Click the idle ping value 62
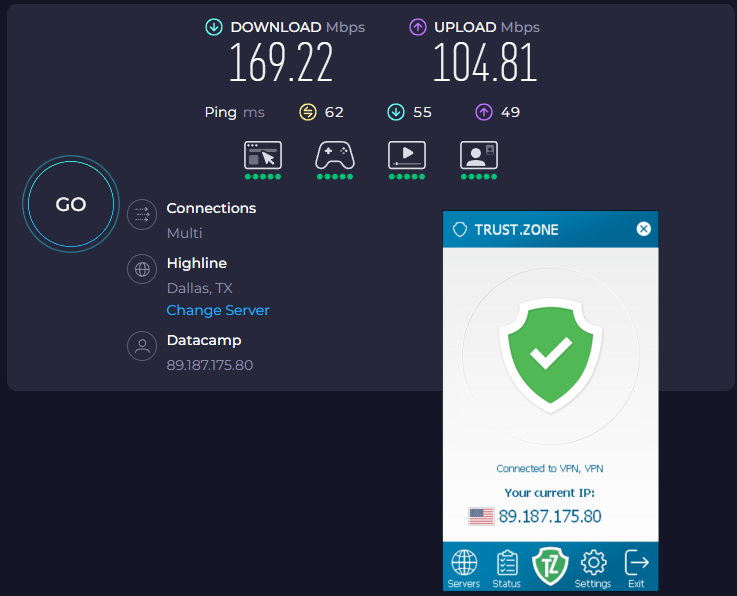This screenshot has height=596, width=737. point(334,112)
